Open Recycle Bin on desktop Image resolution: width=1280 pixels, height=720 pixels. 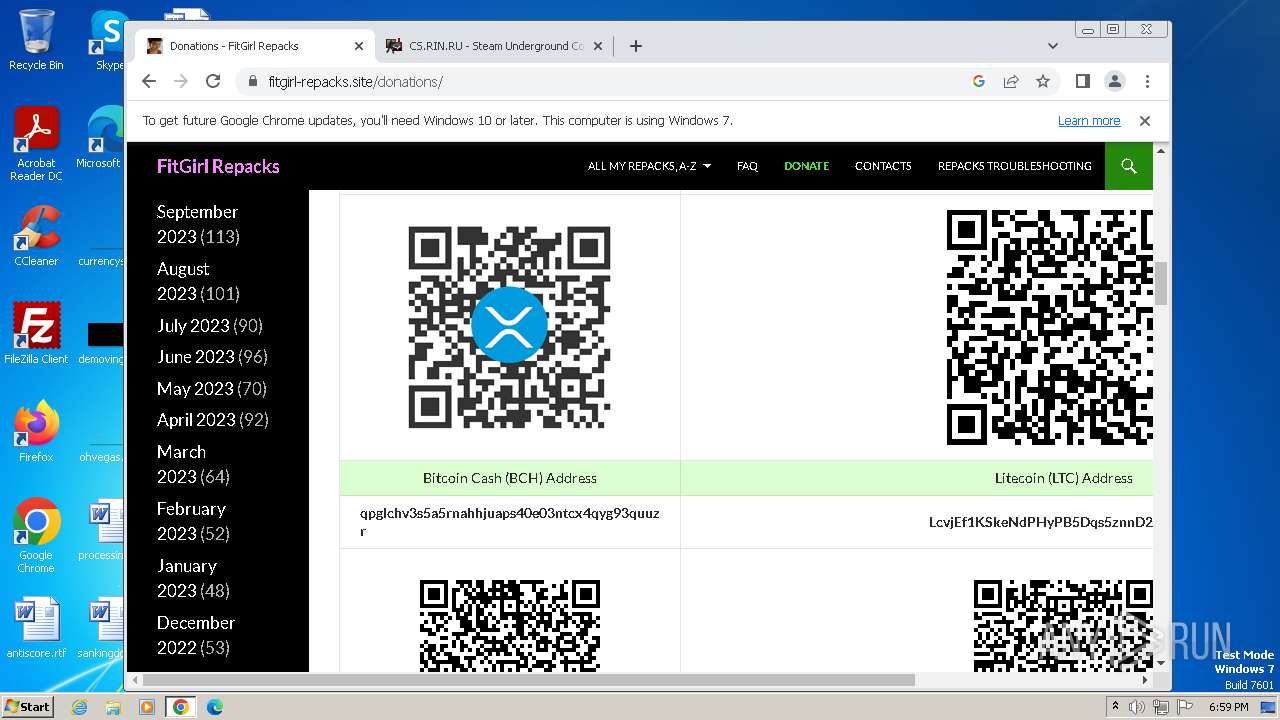[36, 40]
